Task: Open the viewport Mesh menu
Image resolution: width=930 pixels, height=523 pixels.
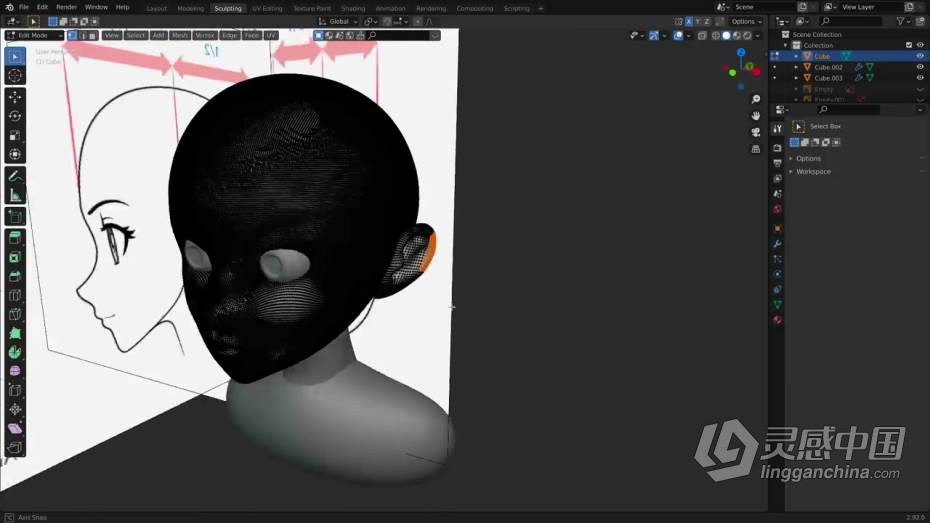Action: pos(180,36)
